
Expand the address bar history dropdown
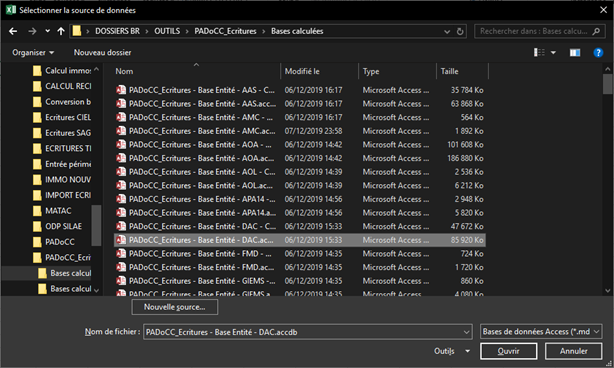tap(447, 32)
